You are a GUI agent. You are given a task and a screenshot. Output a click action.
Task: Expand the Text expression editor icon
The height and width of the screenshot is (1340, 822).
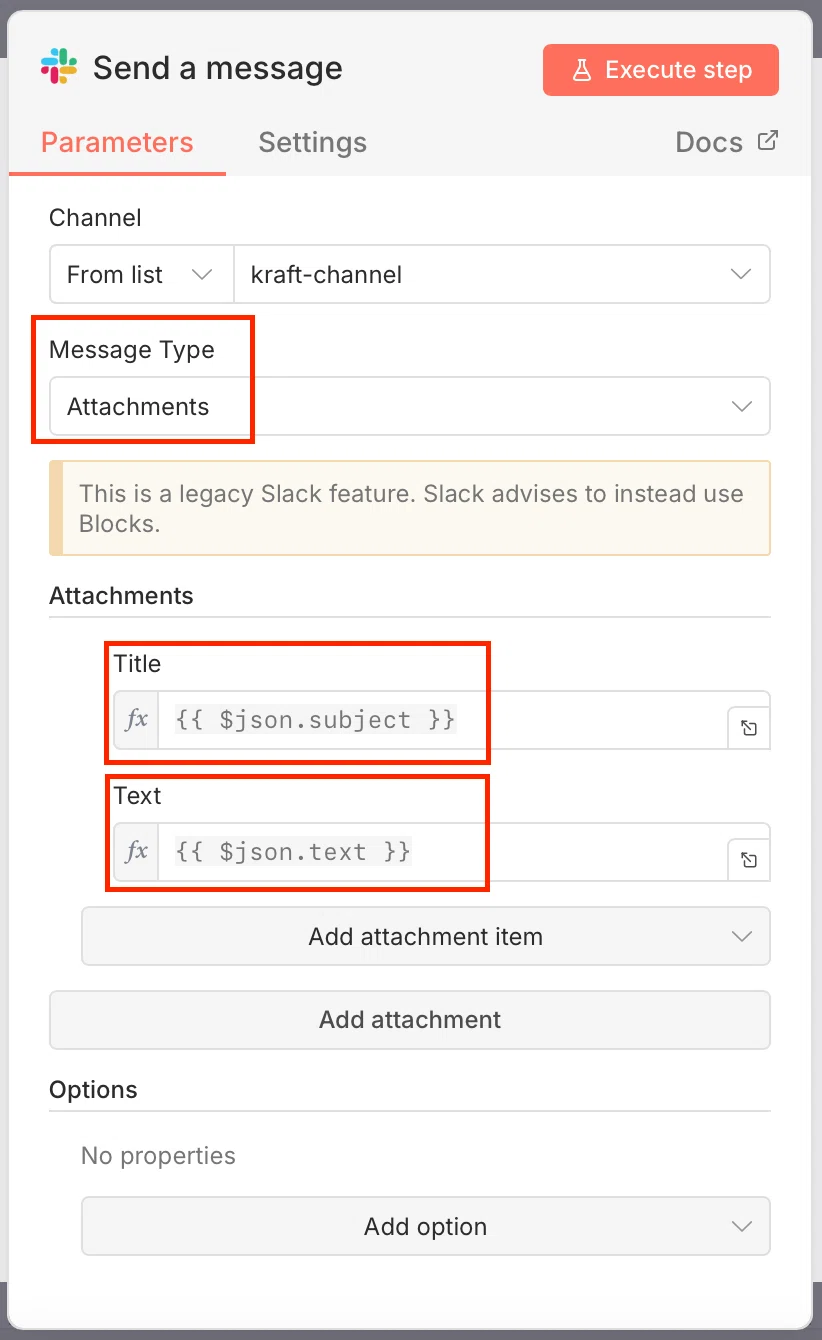[749, 861]
